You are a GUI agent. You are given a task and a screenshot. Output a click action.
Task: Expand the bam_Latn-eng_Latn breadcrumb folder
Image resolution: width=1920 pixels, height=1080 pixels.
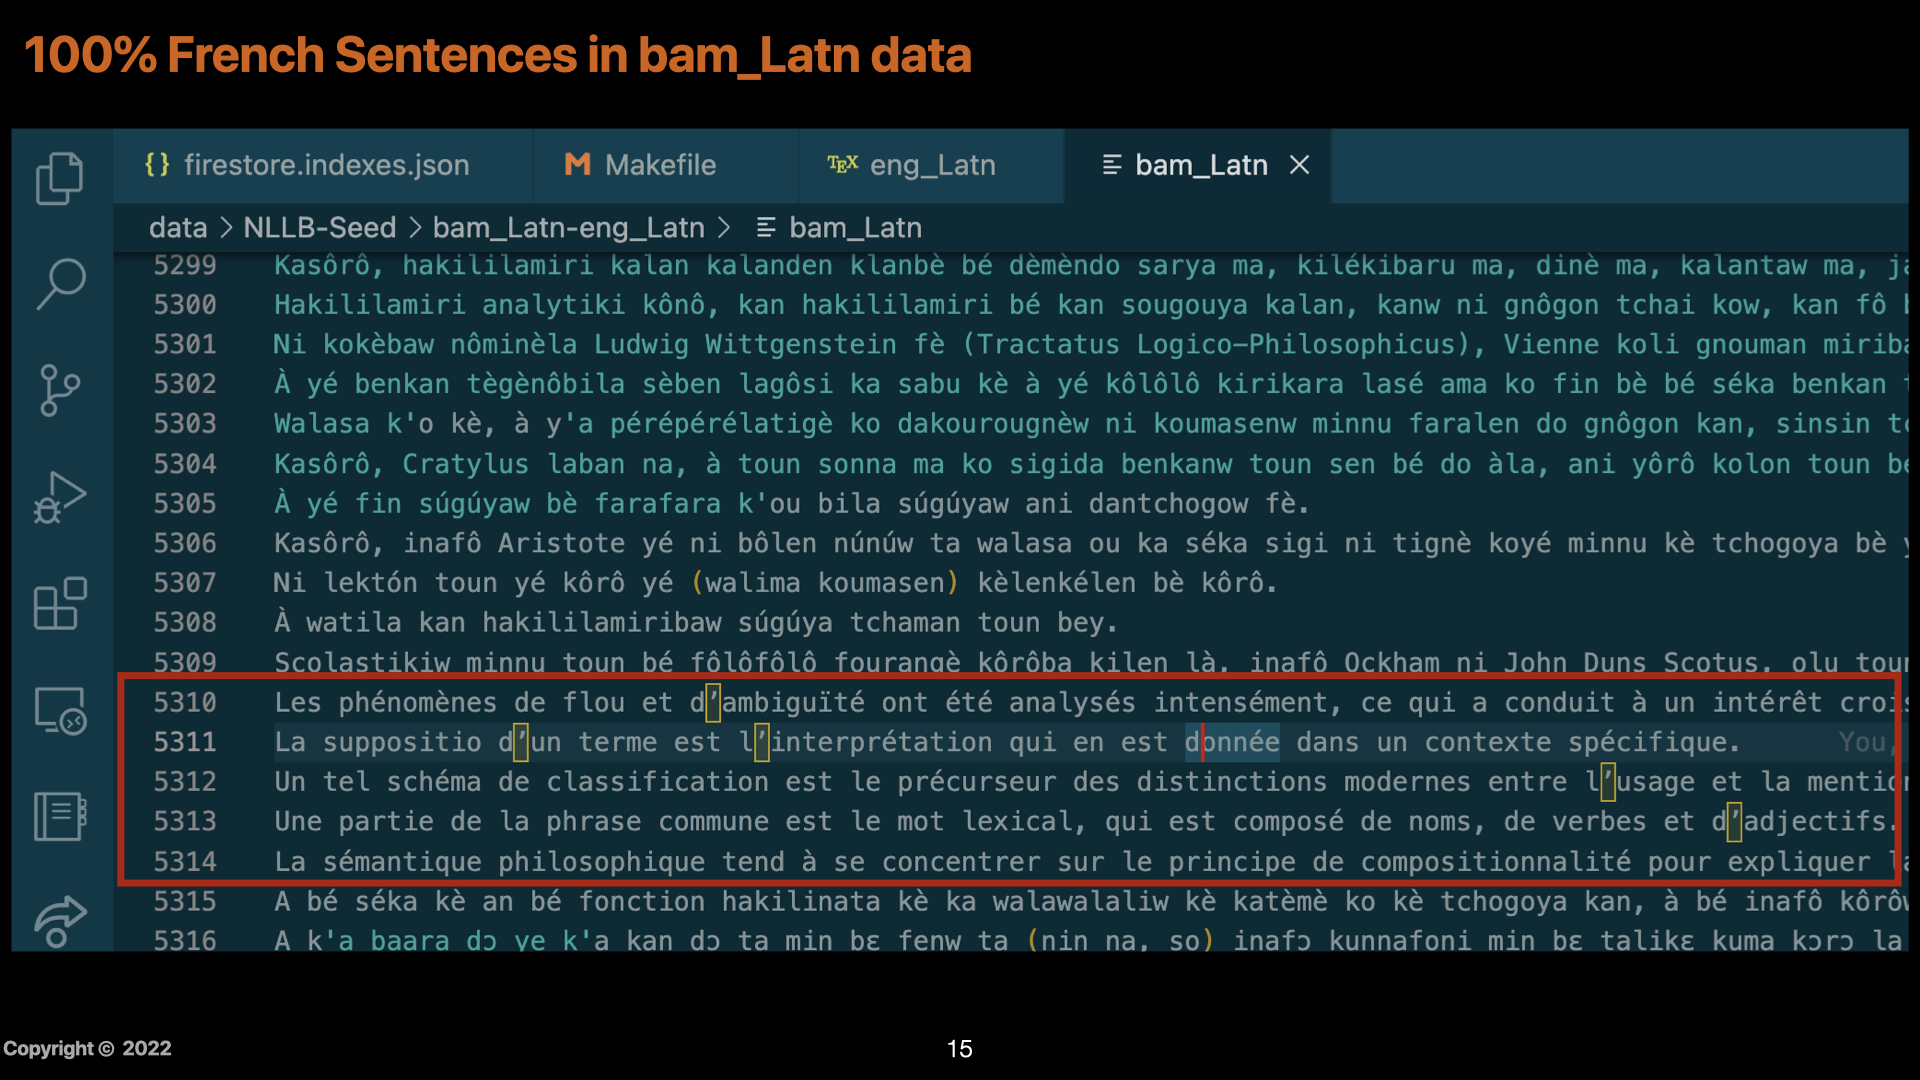568,228
